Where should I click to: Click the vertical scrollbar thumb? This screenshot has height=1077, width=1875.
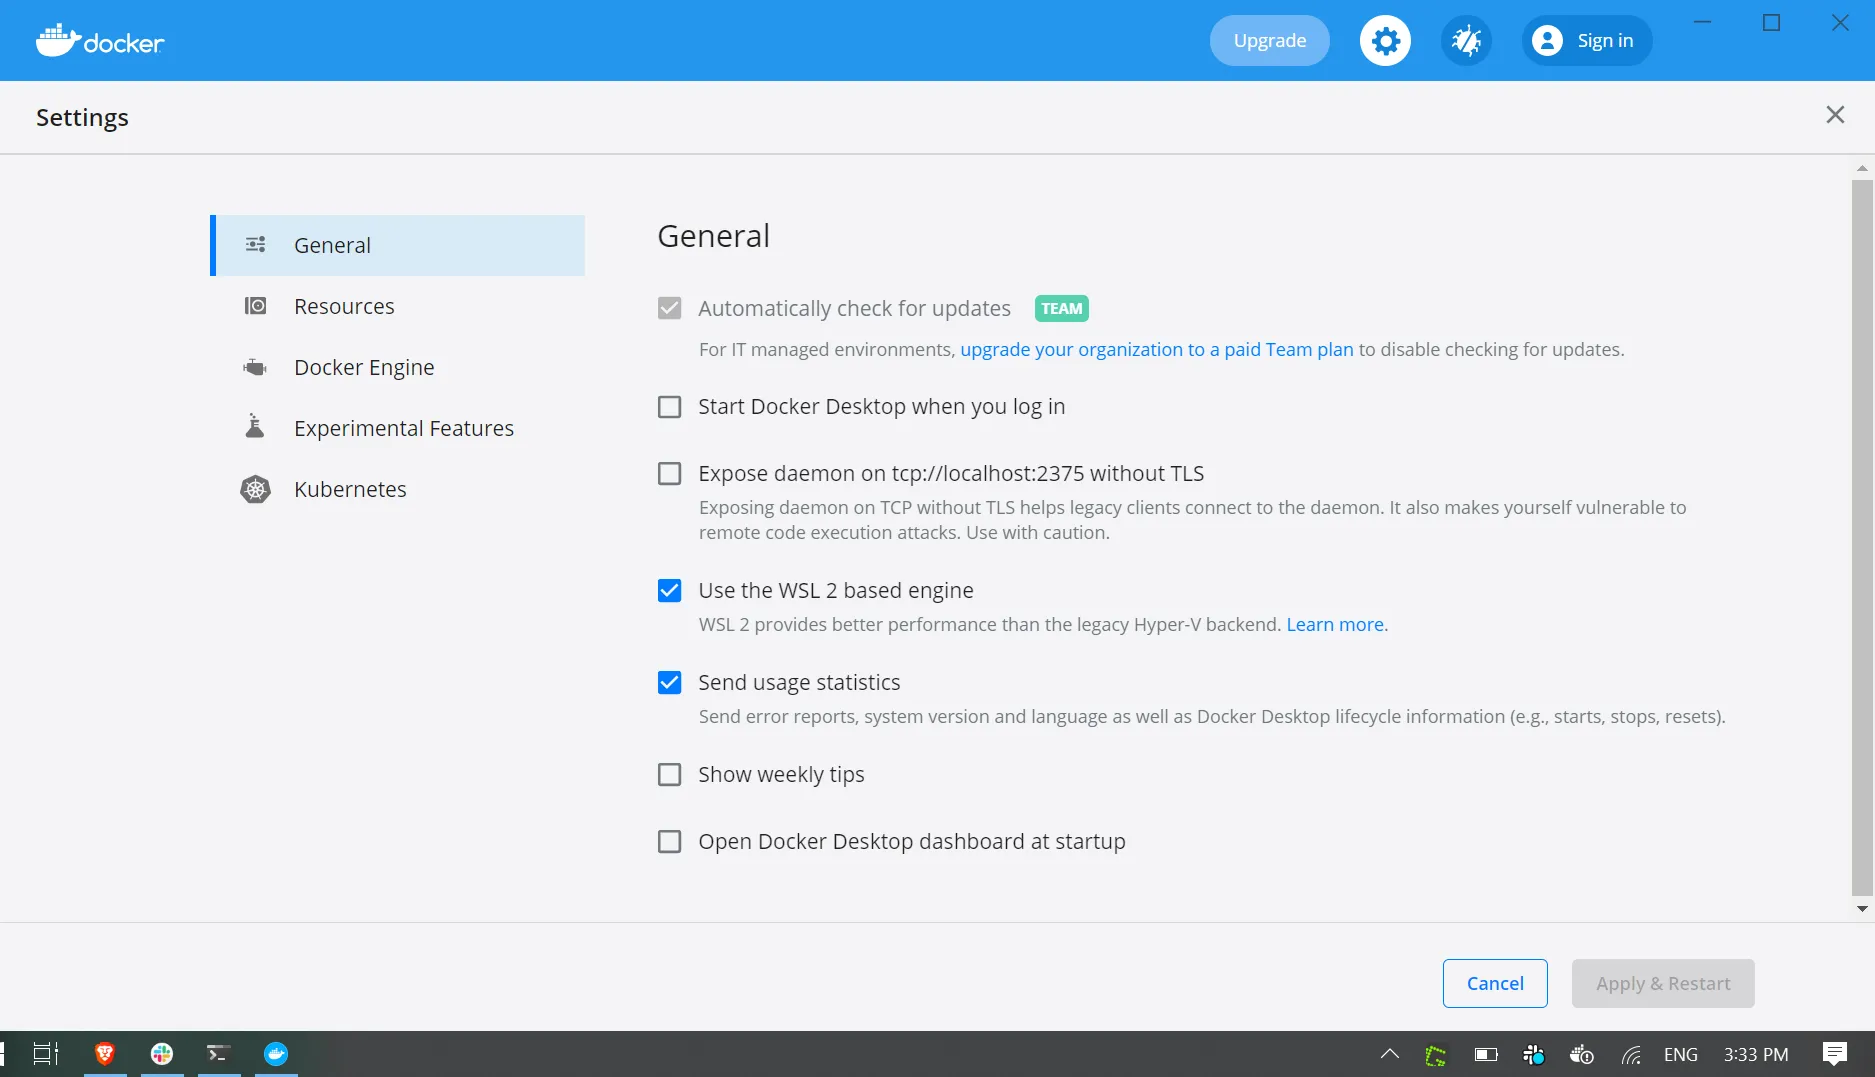pyautogui.click(x=1862, y=538)
